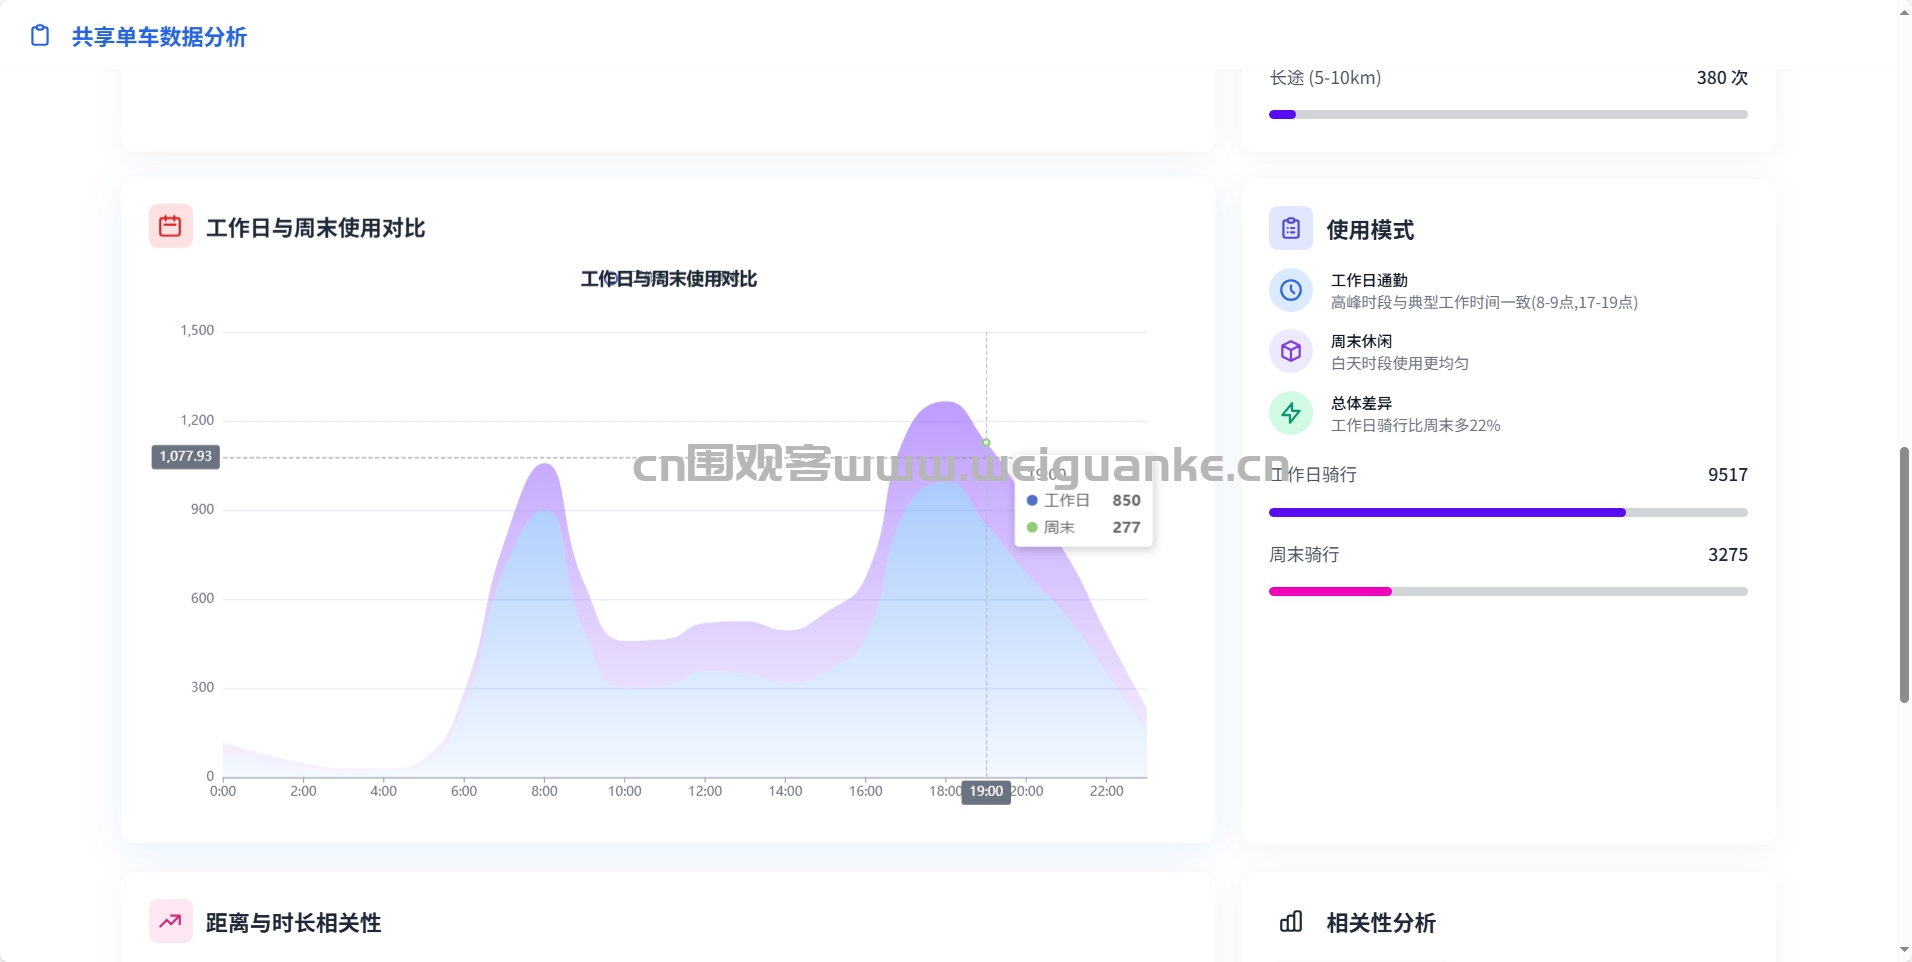1912x962 pixels.
Task: Click the 12:00 label on chart x-axis
Action: (705, 791)
